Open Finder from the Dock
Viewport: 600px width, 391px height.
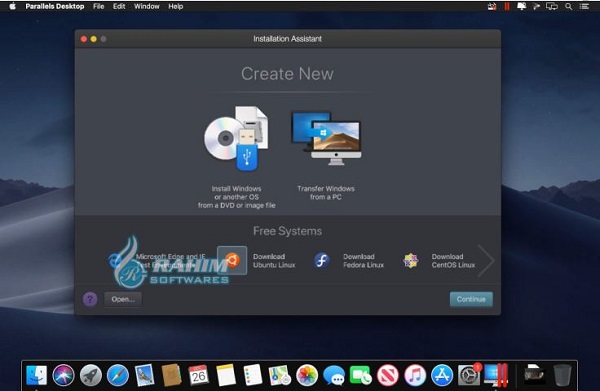[36, 375]
